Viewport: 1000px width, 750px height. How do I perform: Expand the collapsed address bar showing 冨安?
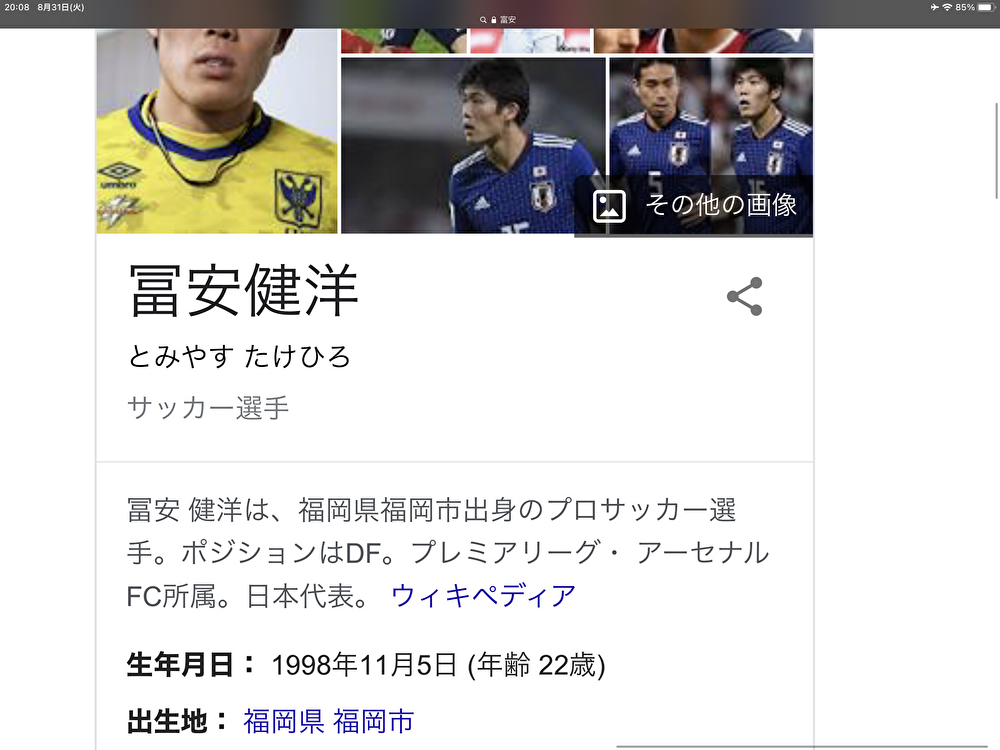pos(498,20)
